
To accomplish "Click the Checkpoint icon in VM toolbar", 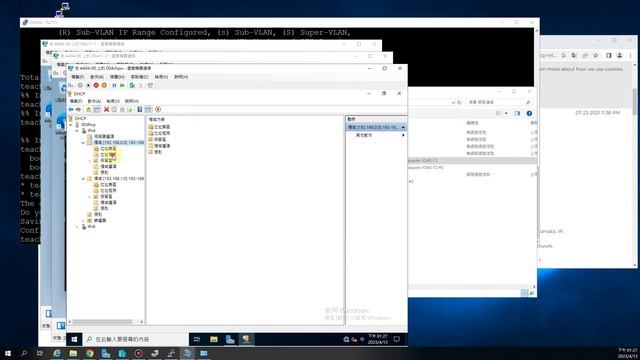I will pos(132,85).
